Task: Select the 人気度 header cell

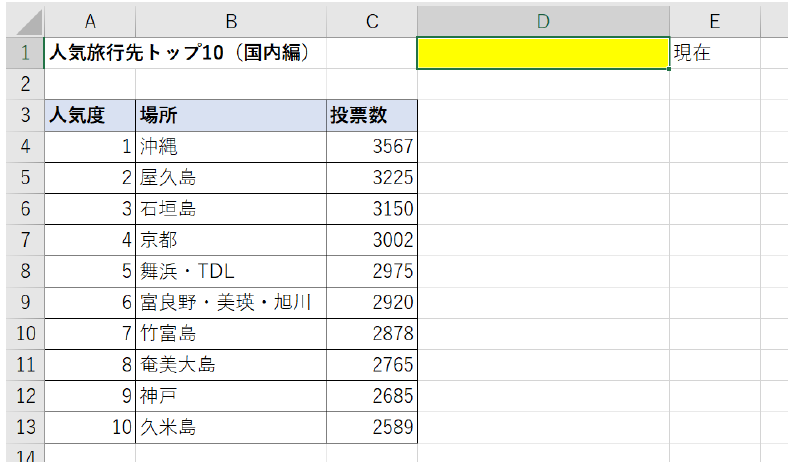Action: pyautogui.click(x=90, y=115)
